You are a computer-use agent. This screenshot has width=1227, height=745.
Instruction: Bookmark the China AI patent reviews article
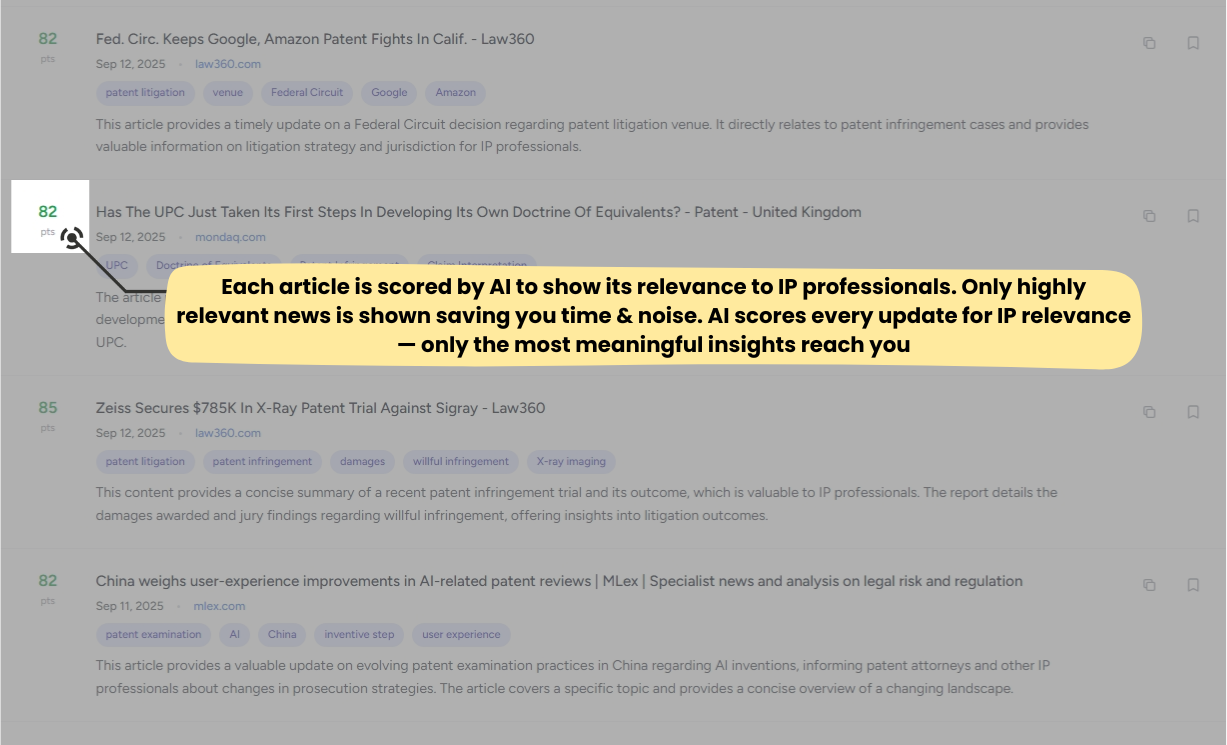pyautogui.click(x=1193, y=585)
